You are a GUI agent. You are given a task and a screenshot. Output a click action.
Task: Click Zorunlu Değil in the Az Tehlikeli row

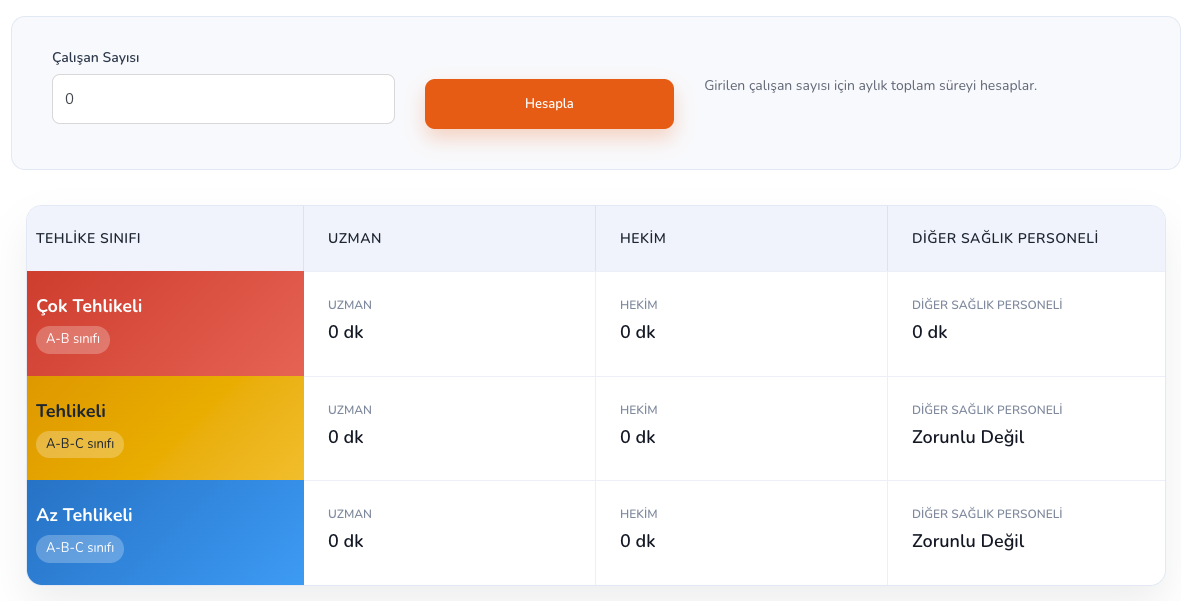click(968, 541)
